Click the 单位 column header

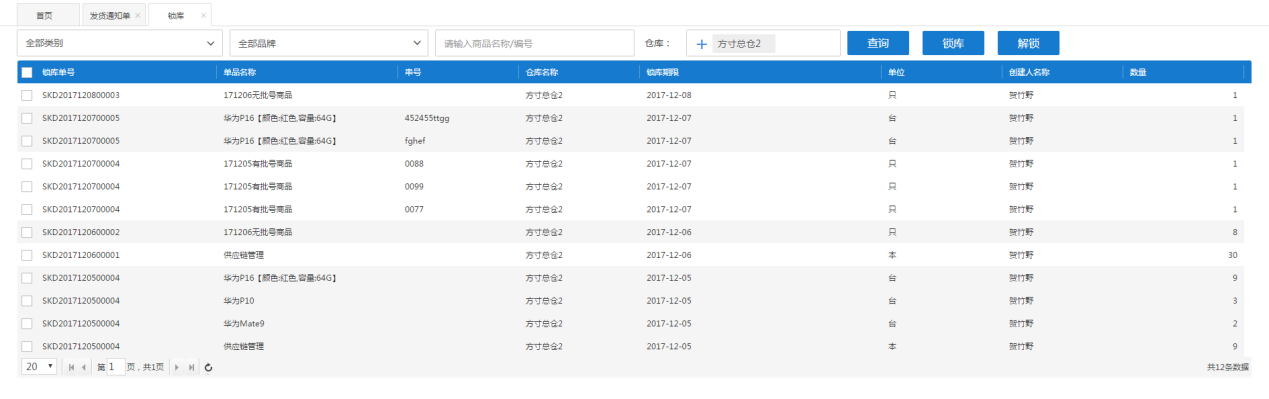896,72
